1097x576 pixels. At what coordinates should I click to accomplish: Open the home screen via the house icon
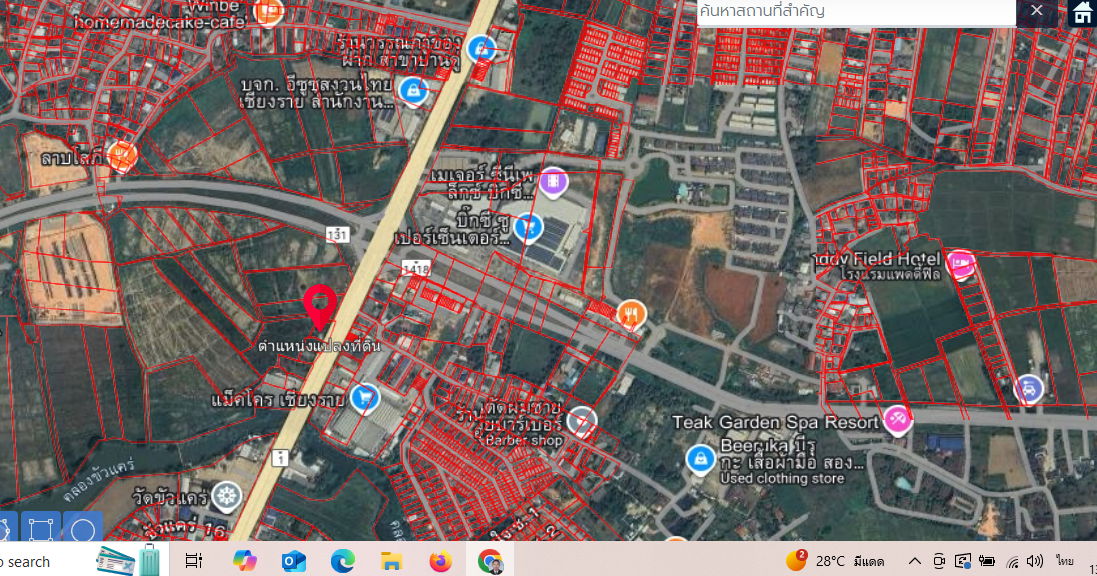(x=1081, y=13)
